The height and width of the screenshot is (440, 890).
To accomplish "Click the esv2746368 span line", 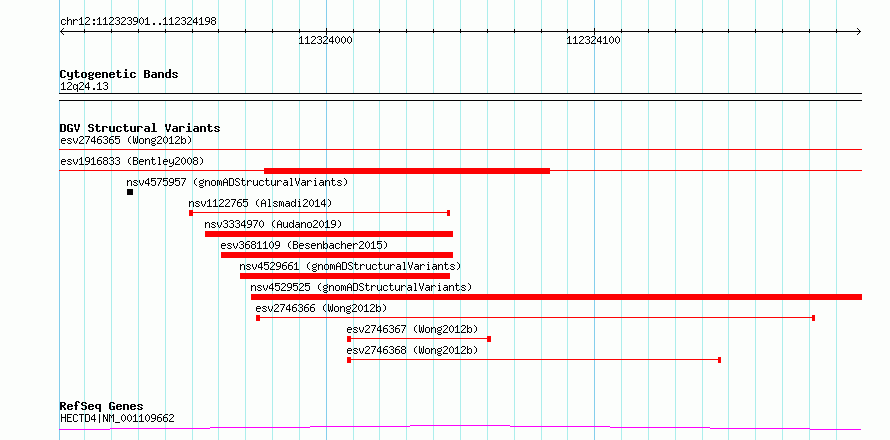I will coord(534,360).
